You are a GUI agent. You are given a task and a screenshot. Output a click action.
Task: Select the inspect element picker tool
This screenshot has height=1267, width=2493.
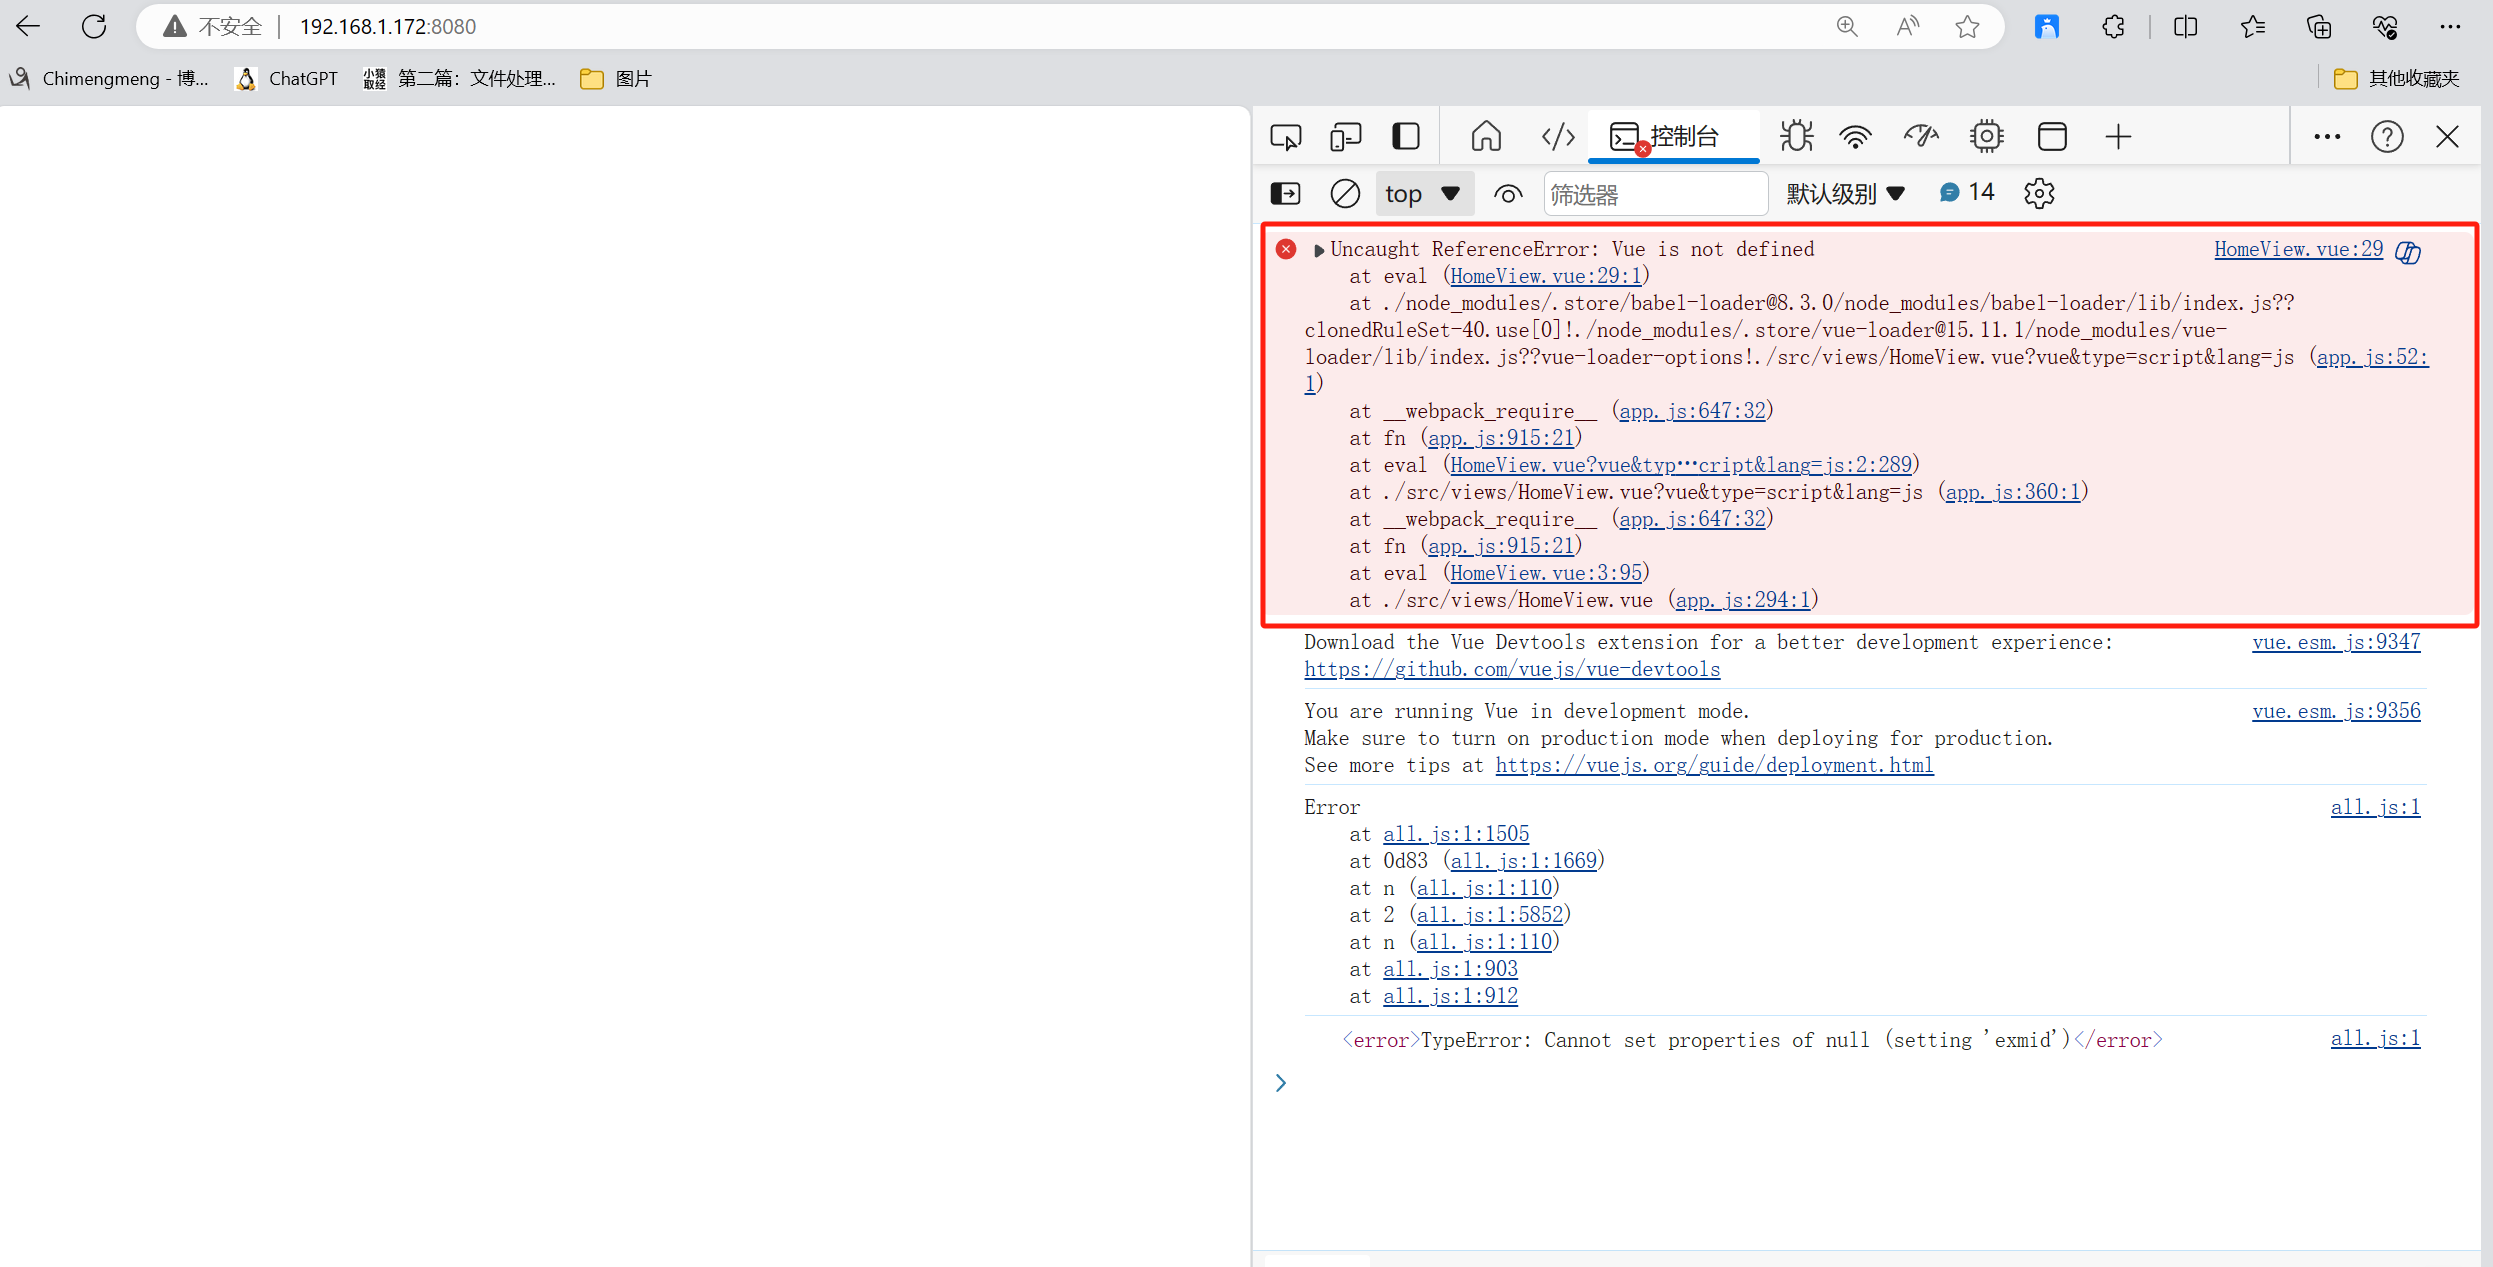(x=1286, y=136)
